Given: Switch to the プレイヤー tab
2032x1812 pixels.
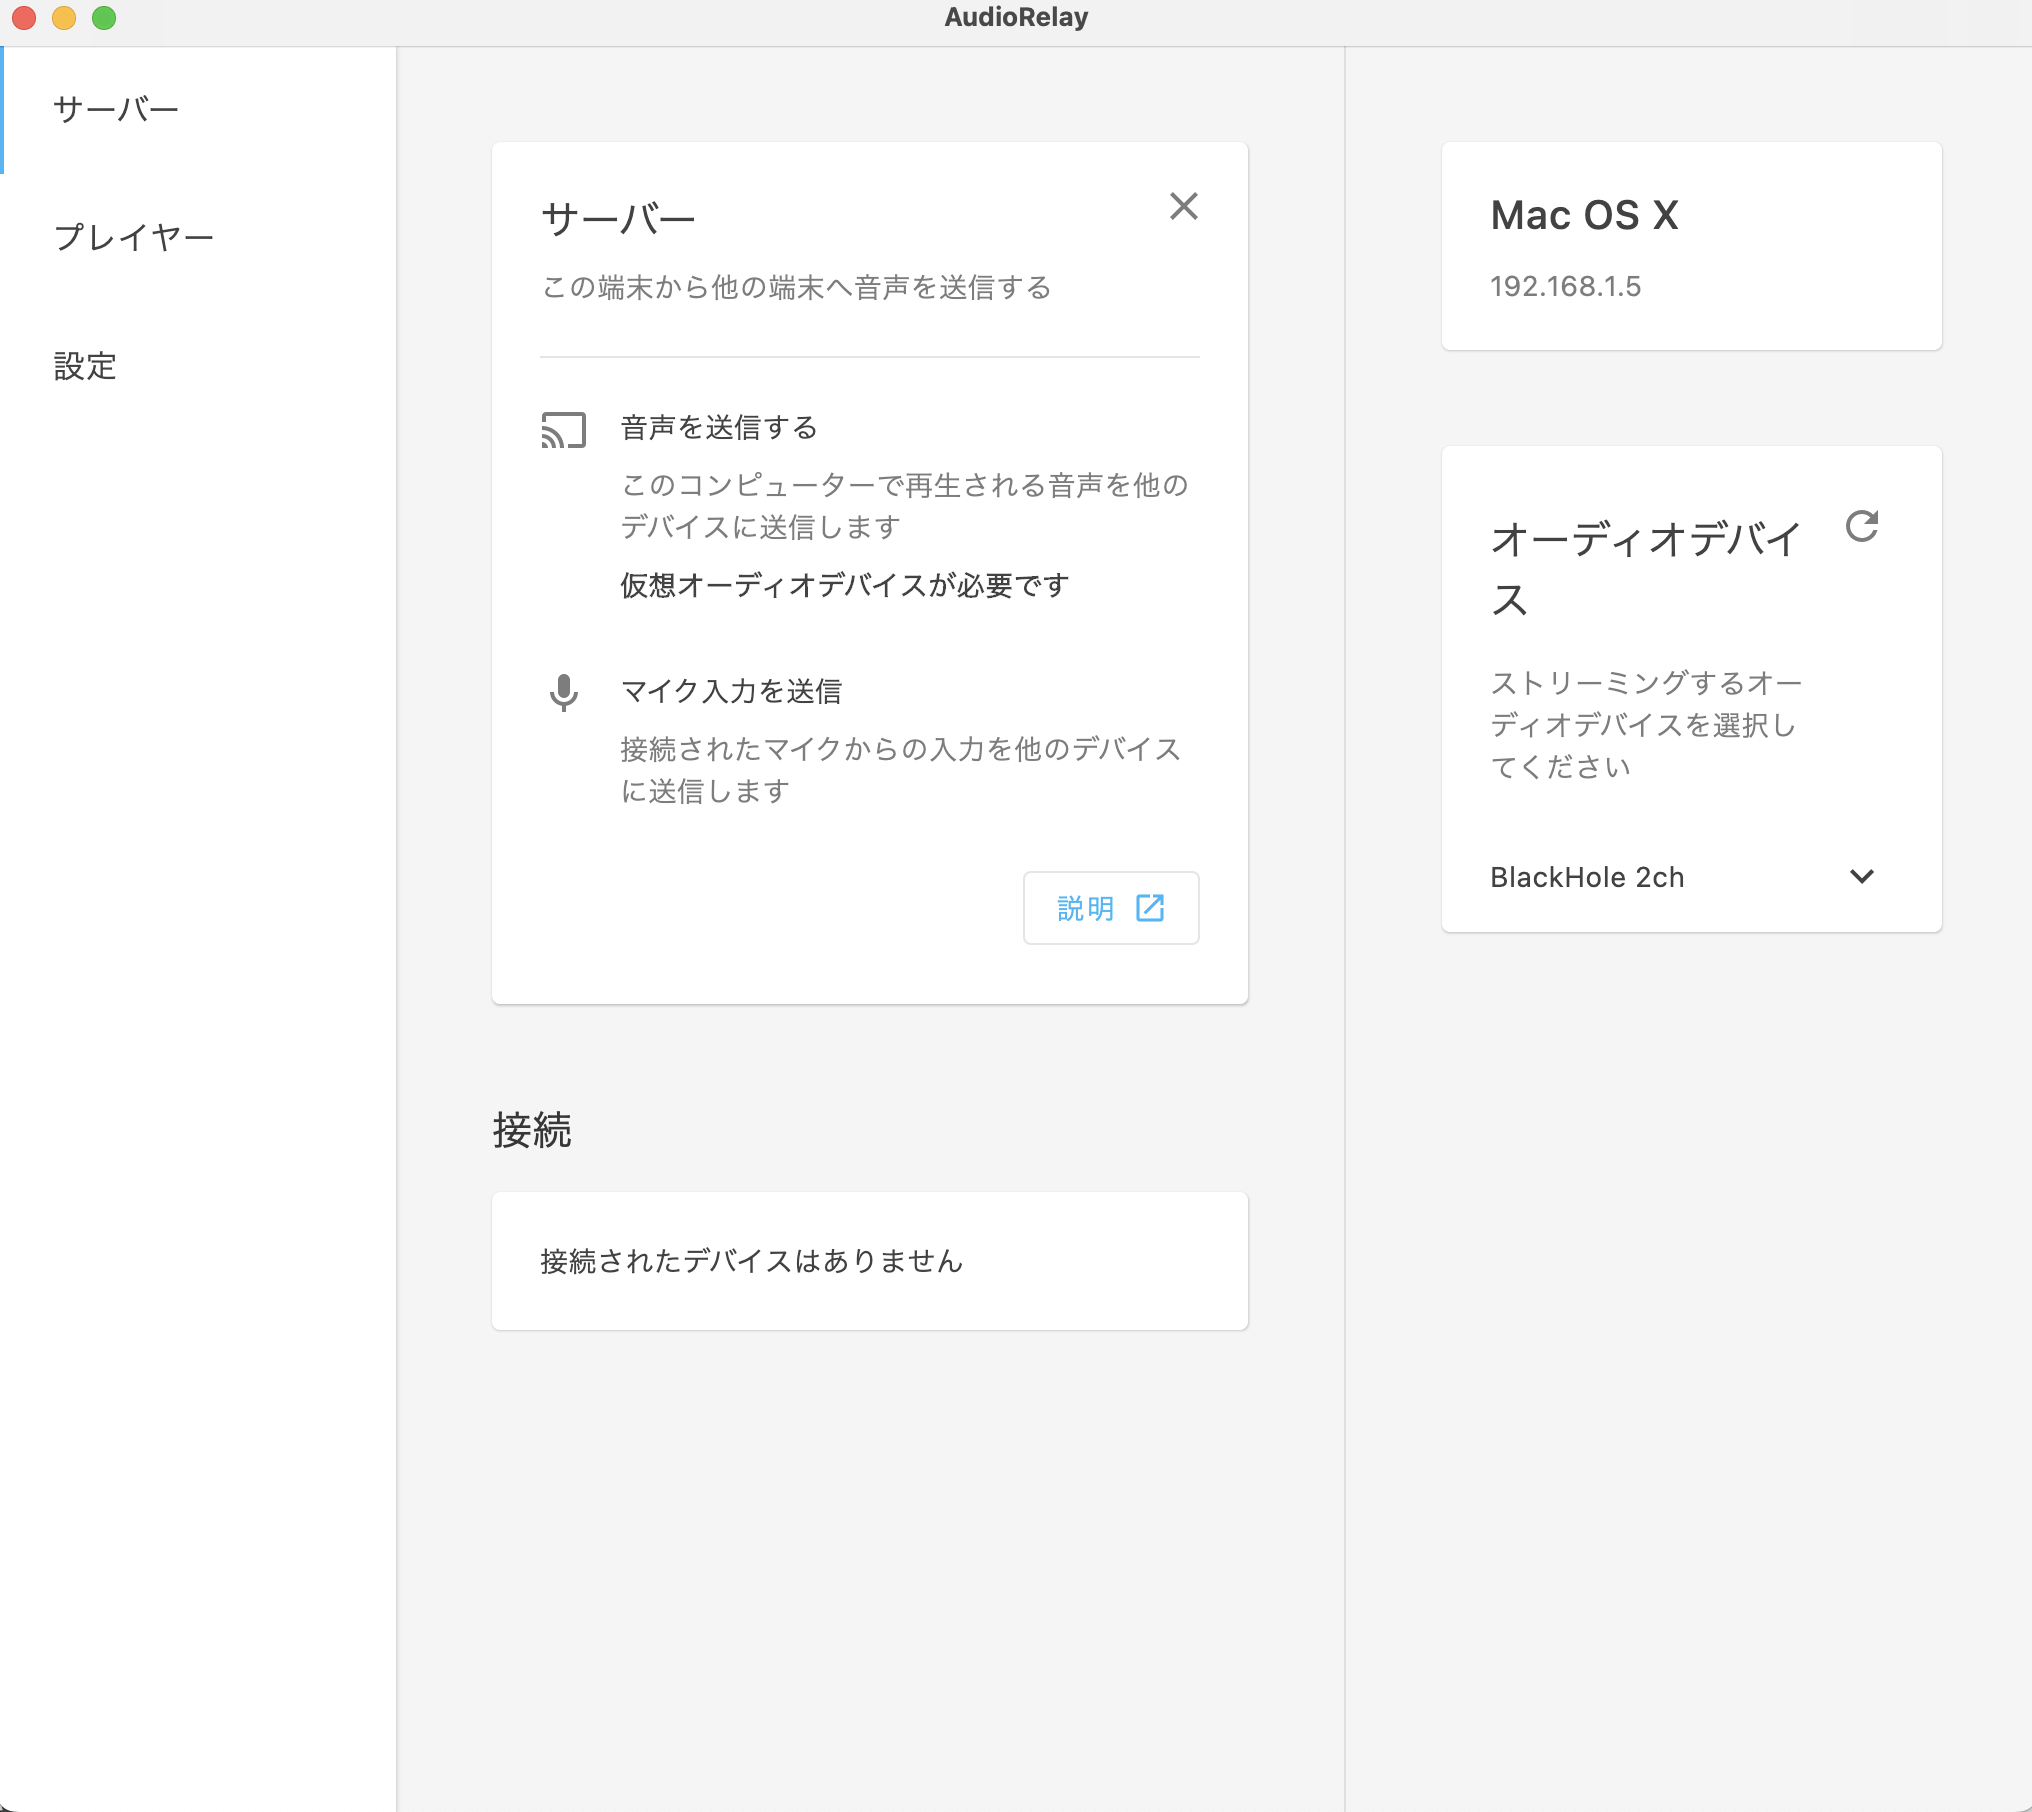Looking at the screenshot, I should [134, 238].
